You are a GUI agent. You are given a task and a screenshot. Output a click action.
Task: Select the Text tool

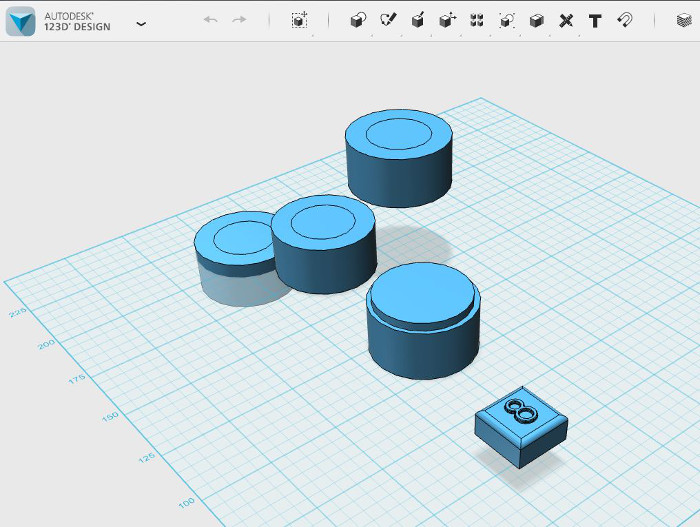pyautogui.click(x=595, y=21)
